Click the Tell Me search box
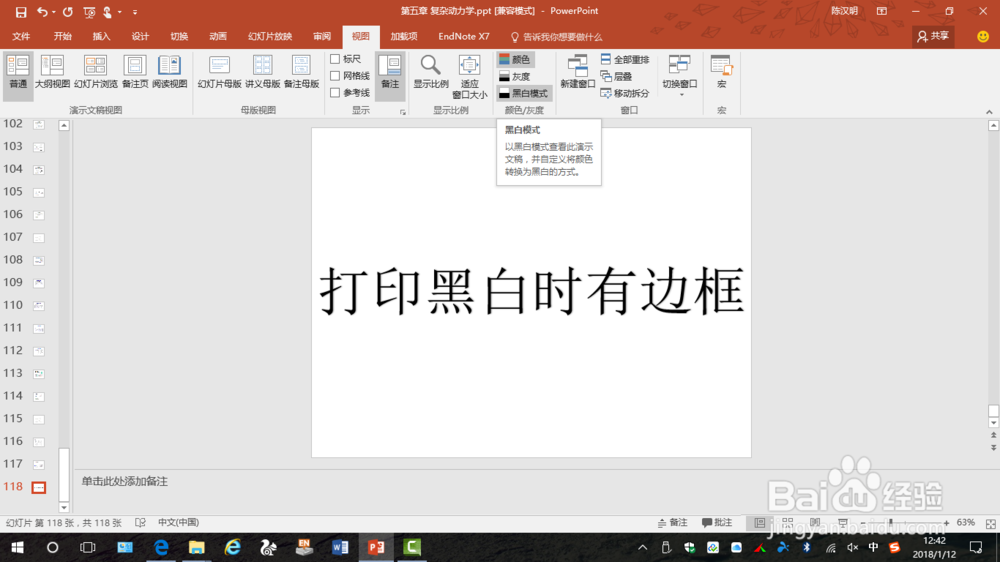Viewport: 1000px width, 562px height. 557,37
